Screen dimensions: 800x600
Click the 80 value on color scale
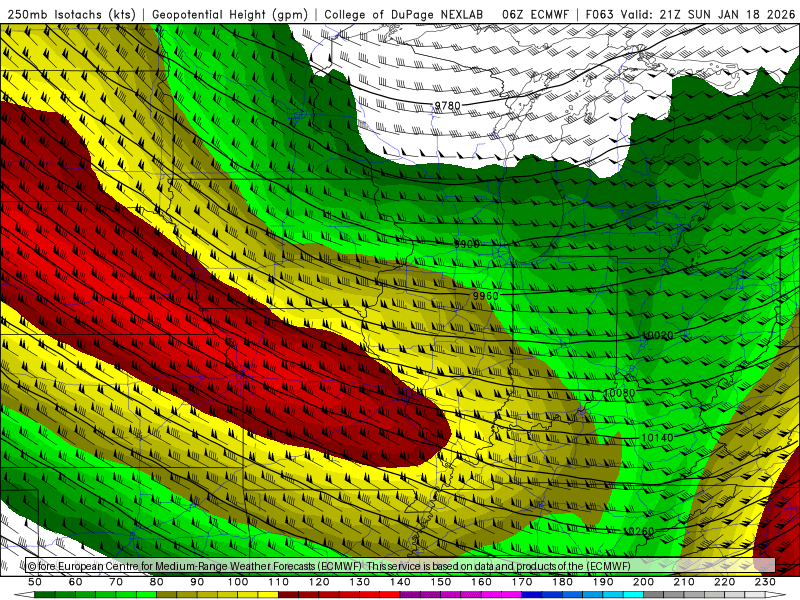157,582
